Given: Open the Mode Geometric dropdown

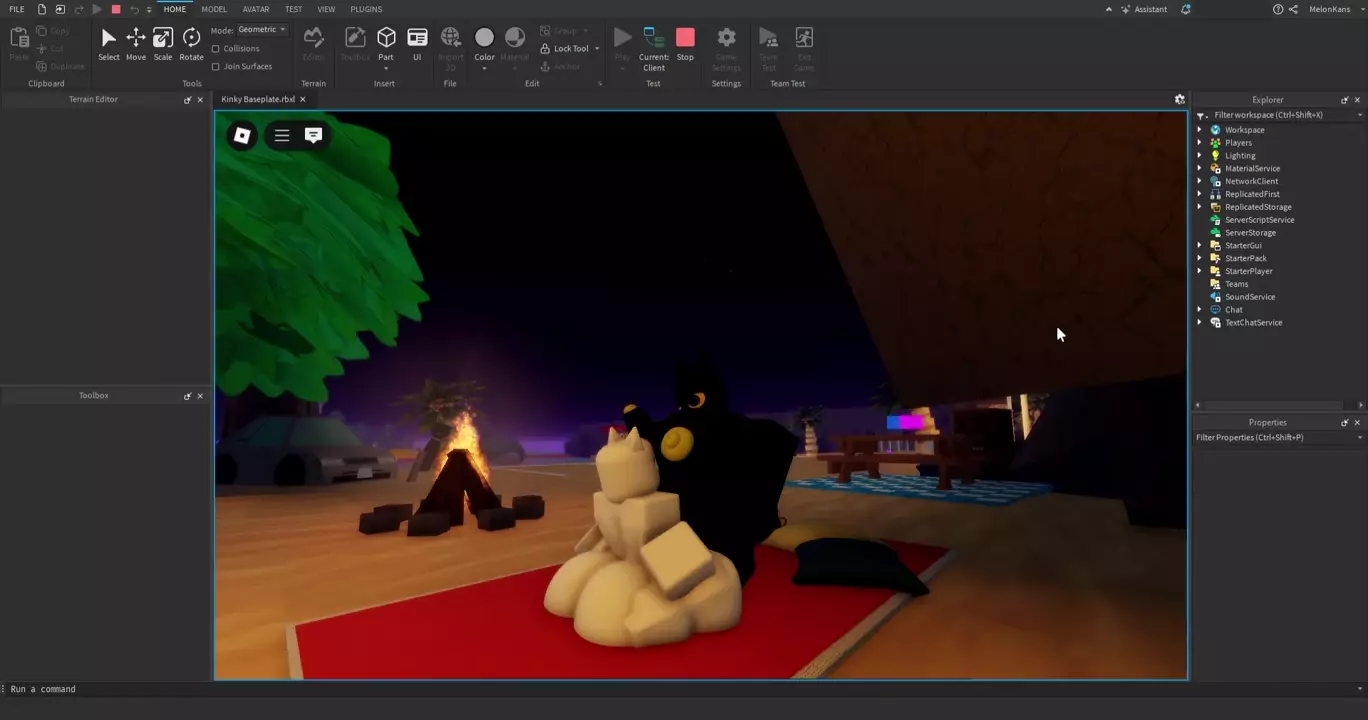Looking at the screenshot, I should pos(262,30).
